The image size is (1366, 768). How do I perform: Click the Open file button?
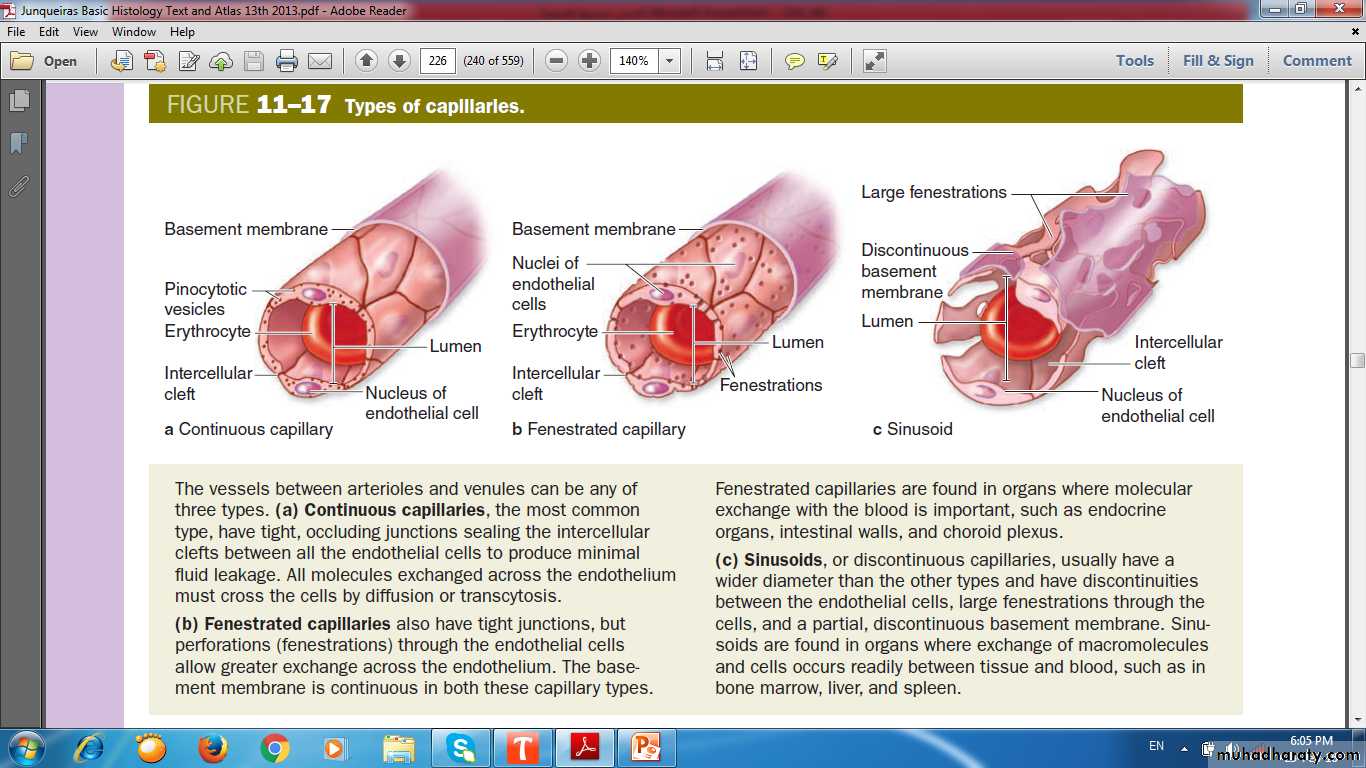tap(45, 61)
